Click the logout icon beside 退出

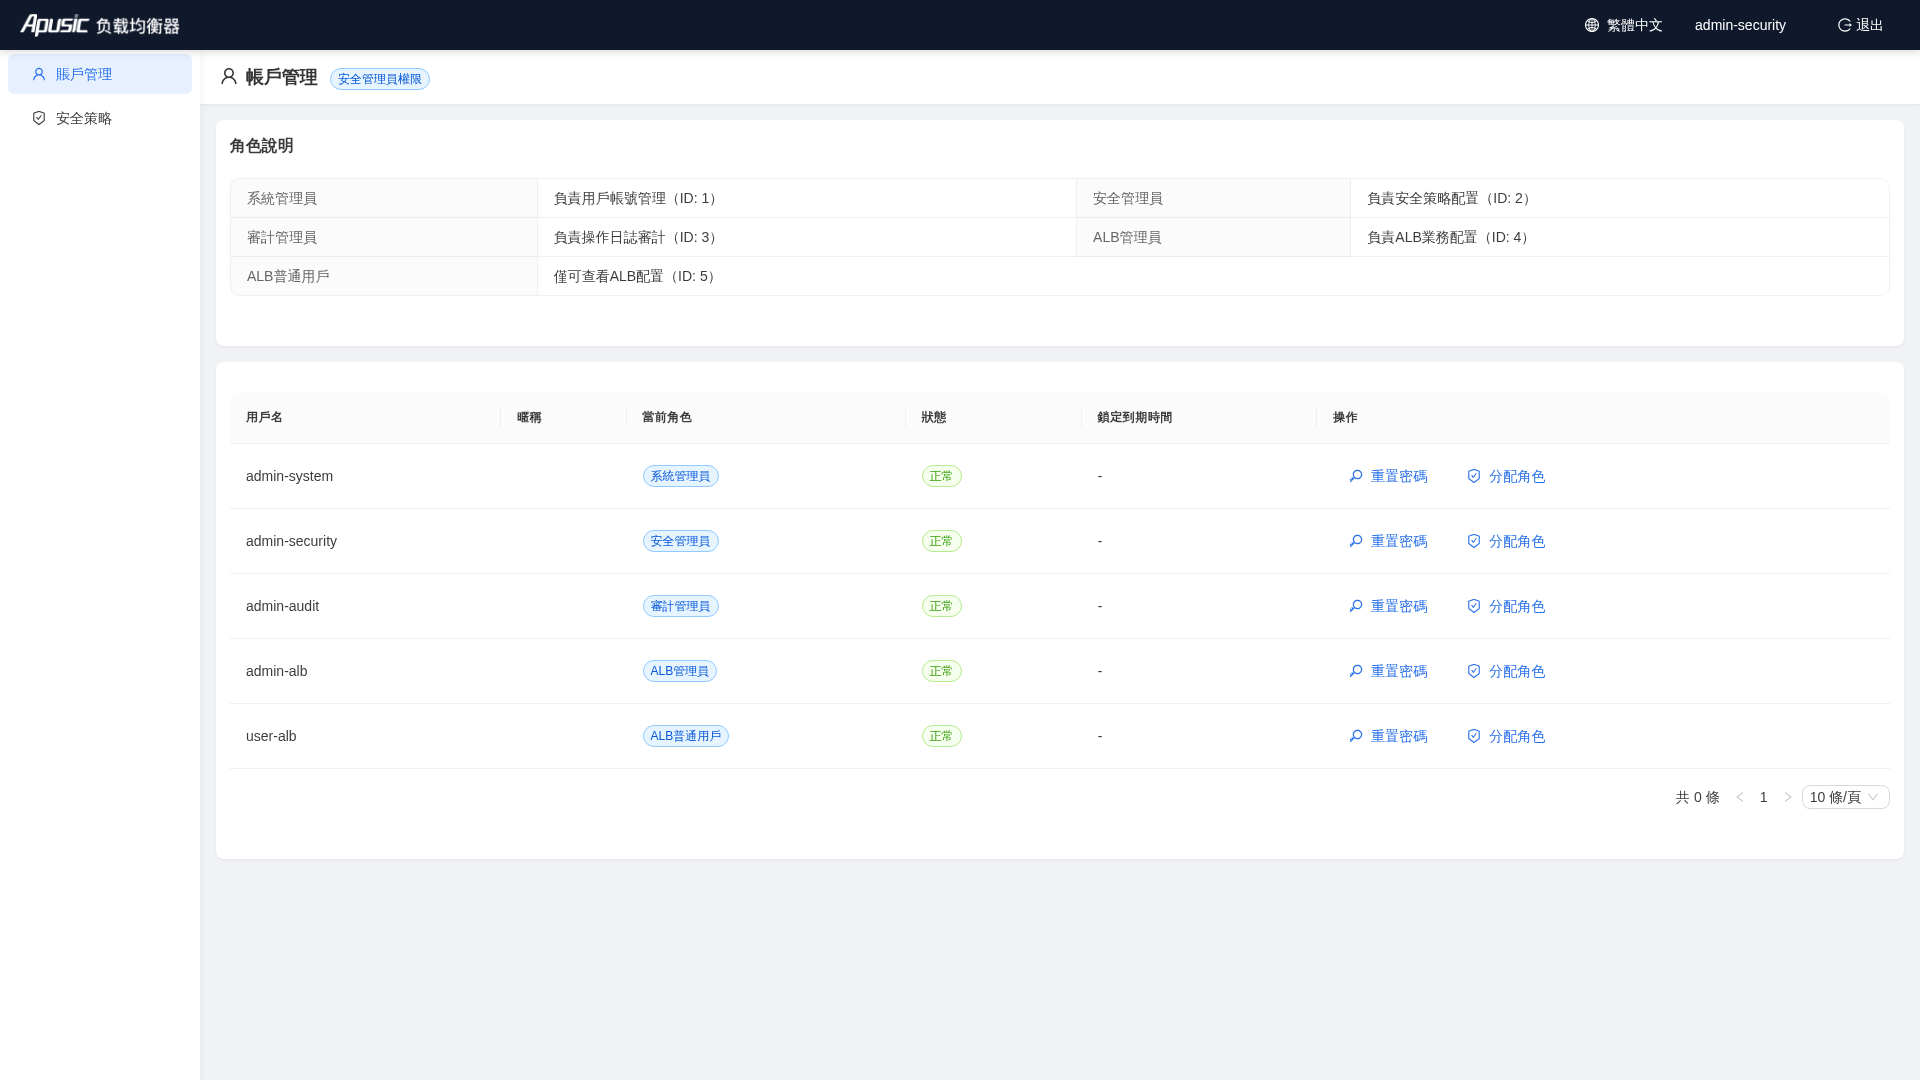pyautogui.click(x=1844, y=25)
